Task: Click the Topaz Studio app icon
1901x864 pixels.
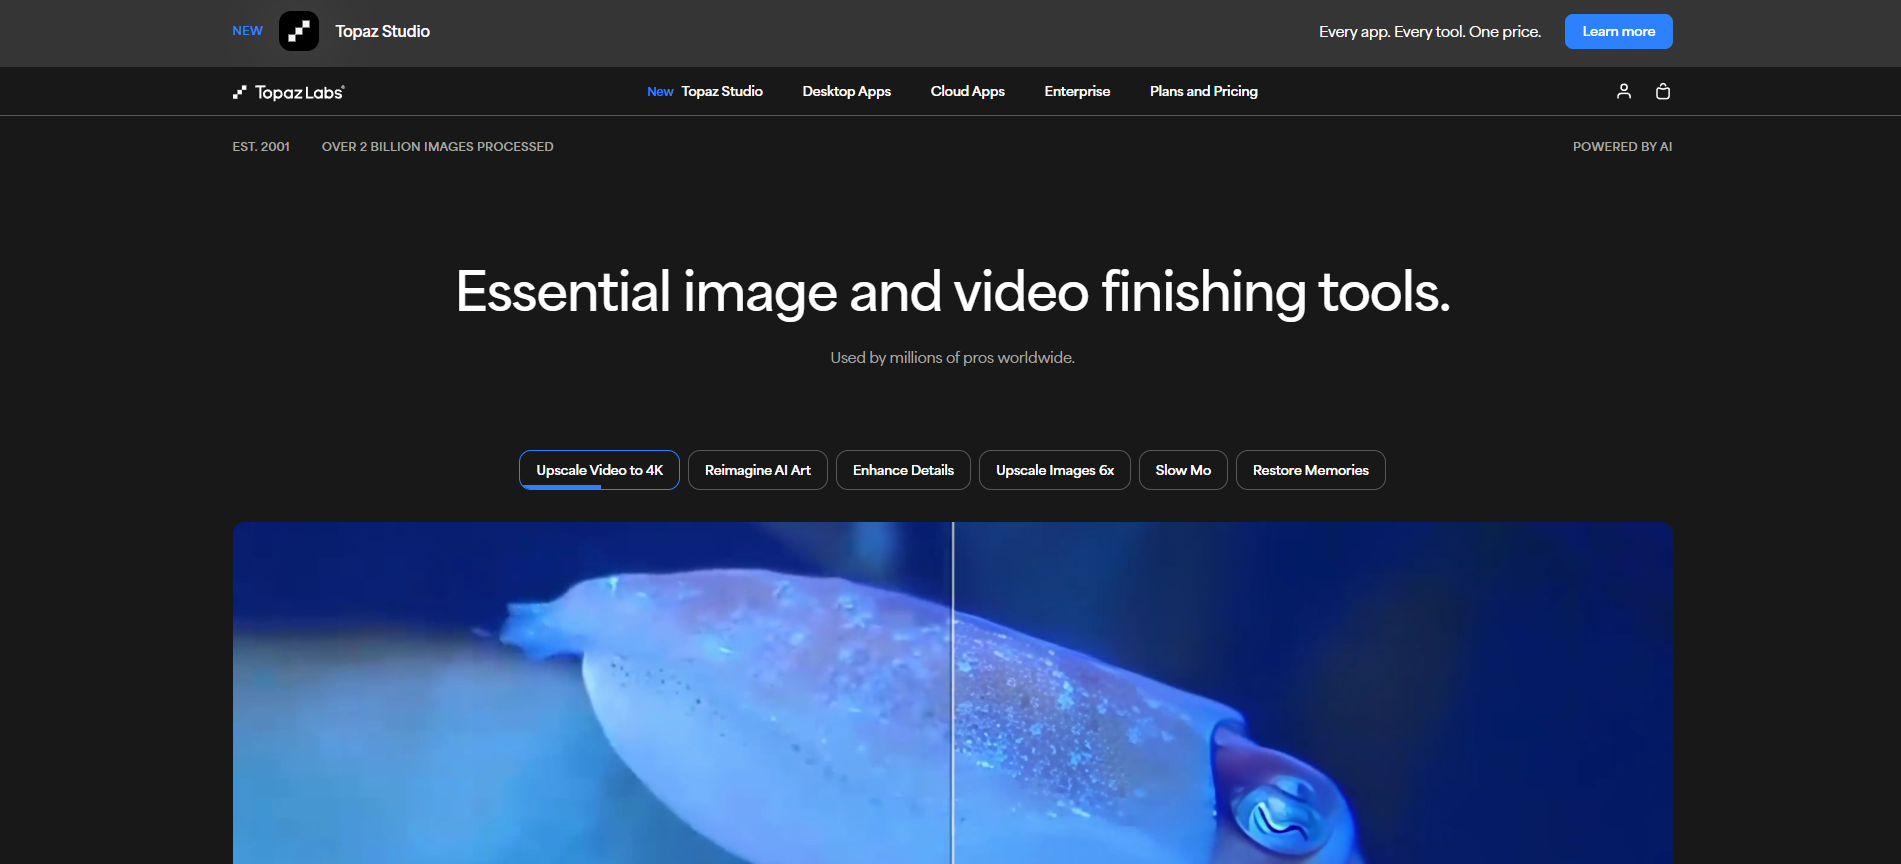Action: coord(298,31)
